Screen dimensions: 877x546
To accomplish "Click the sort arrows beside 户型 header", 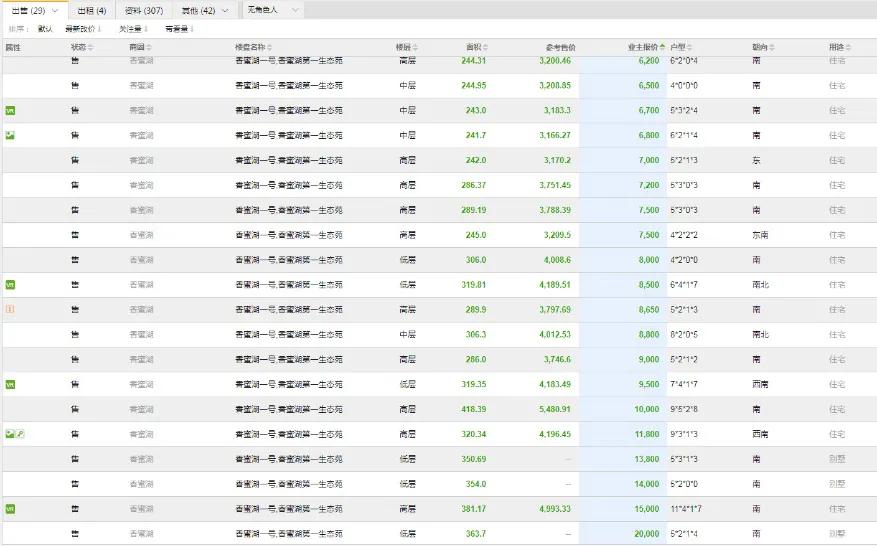I will 690,48.
